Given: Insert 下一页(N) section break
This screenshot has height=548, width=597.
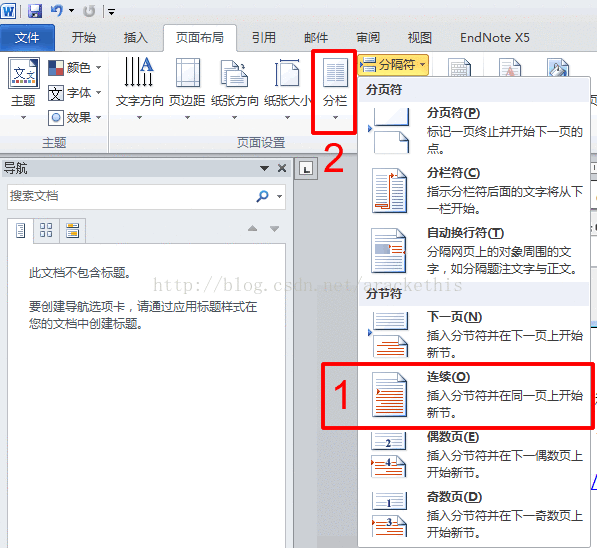Looking at the screenshot, I should [x=474, y=335].
